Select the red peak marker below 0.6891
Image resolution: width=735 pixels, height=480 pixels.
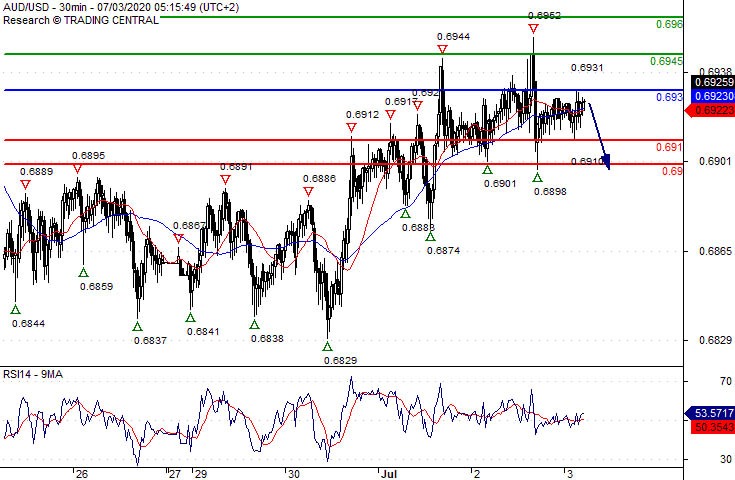225,180
